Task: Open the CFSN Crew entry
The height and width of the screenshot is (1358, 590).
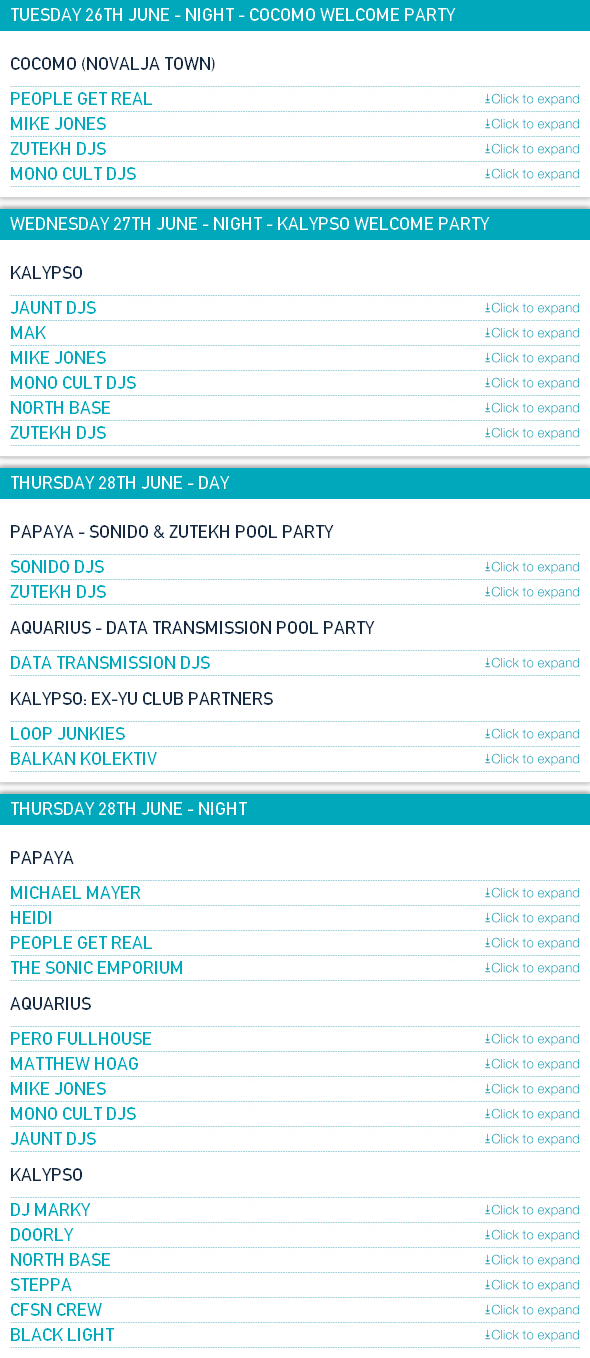Action: (x=56, y=1310)
